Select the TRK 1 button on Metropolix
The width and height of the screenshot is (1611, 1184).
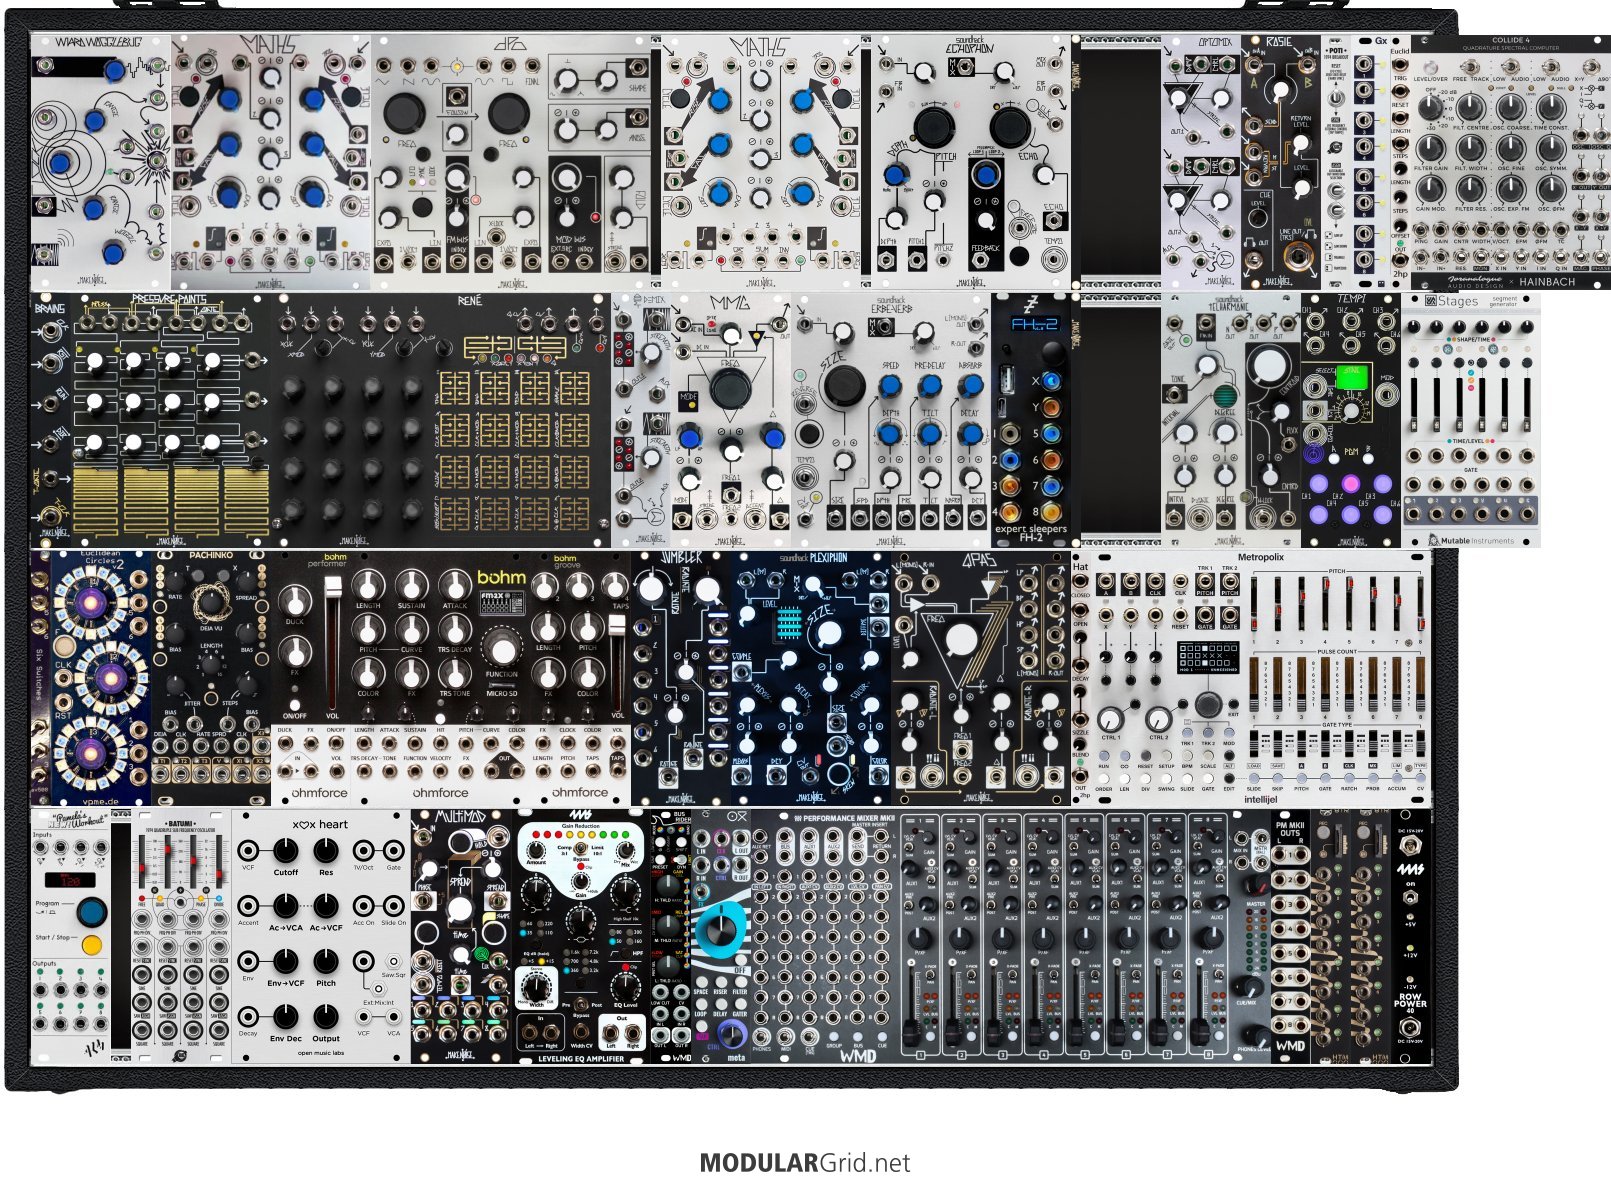click(x=1187, y=732)
